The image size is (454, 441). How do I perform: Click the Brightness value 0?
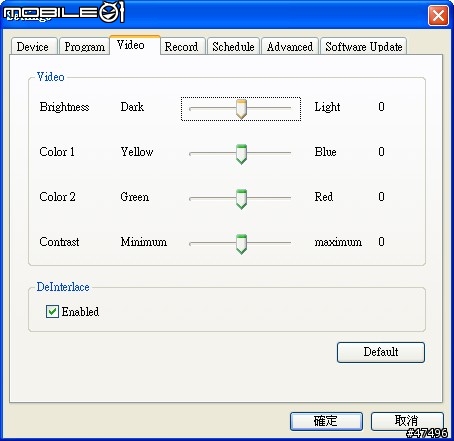point(381,107)
